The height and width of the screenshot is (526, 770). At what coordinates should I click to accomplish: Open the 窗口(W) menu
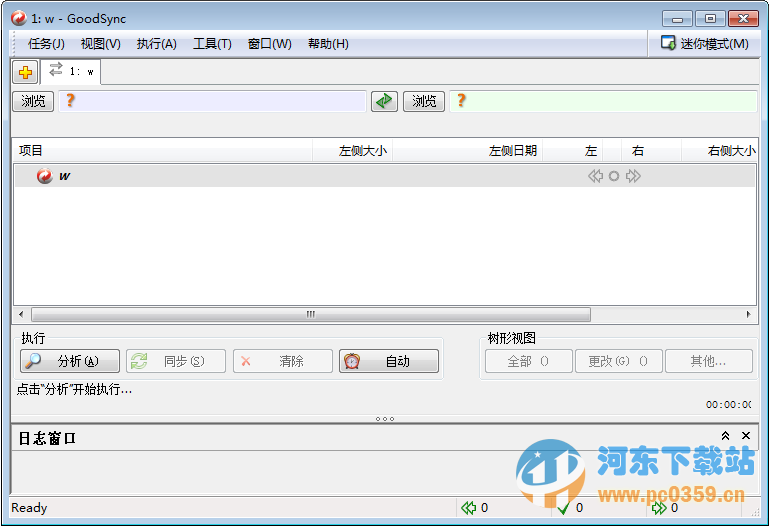pos(270,44)
